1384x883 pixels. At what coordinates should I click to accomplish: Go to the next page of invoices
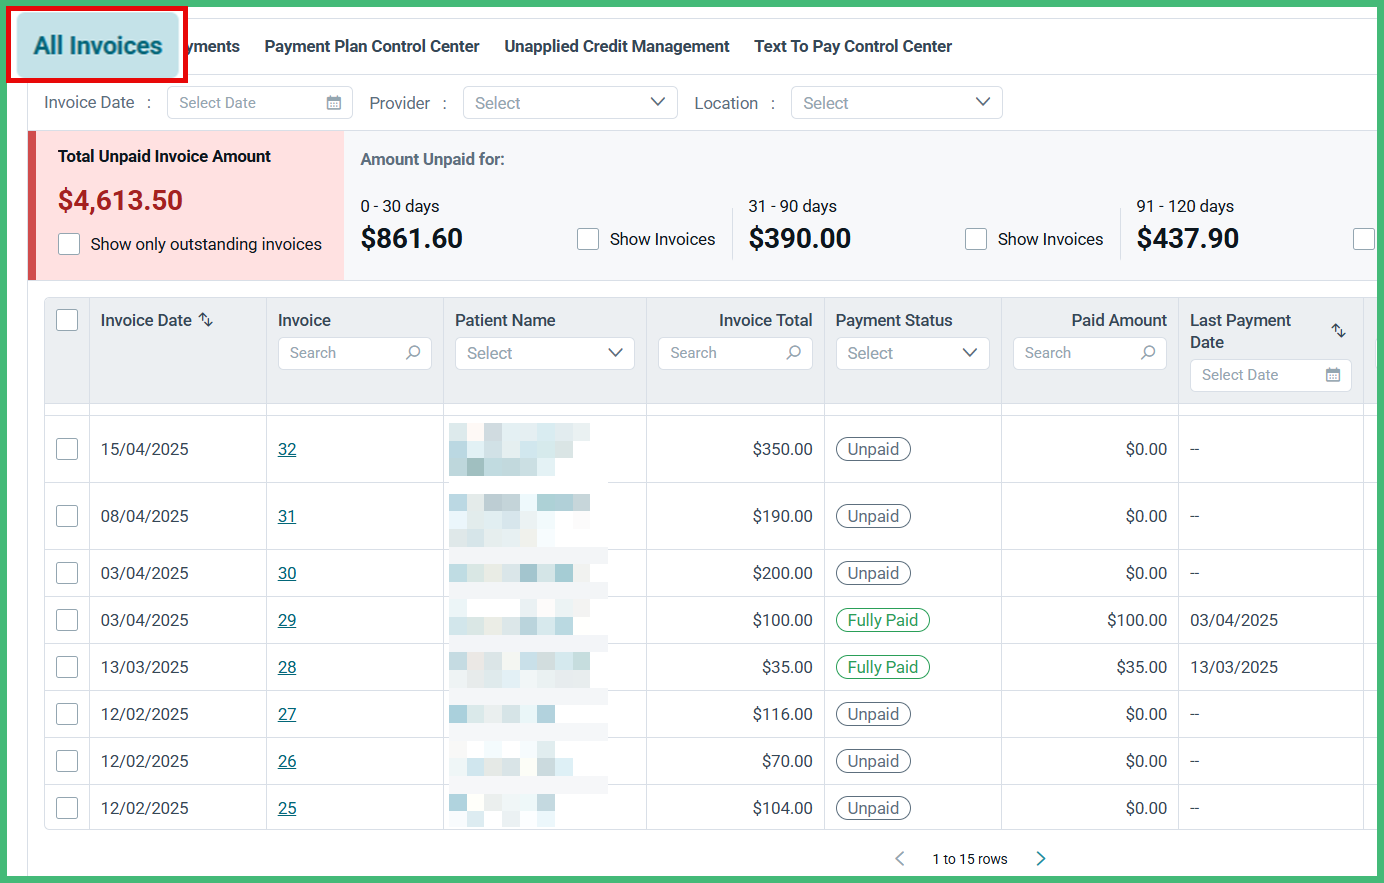1040,858
